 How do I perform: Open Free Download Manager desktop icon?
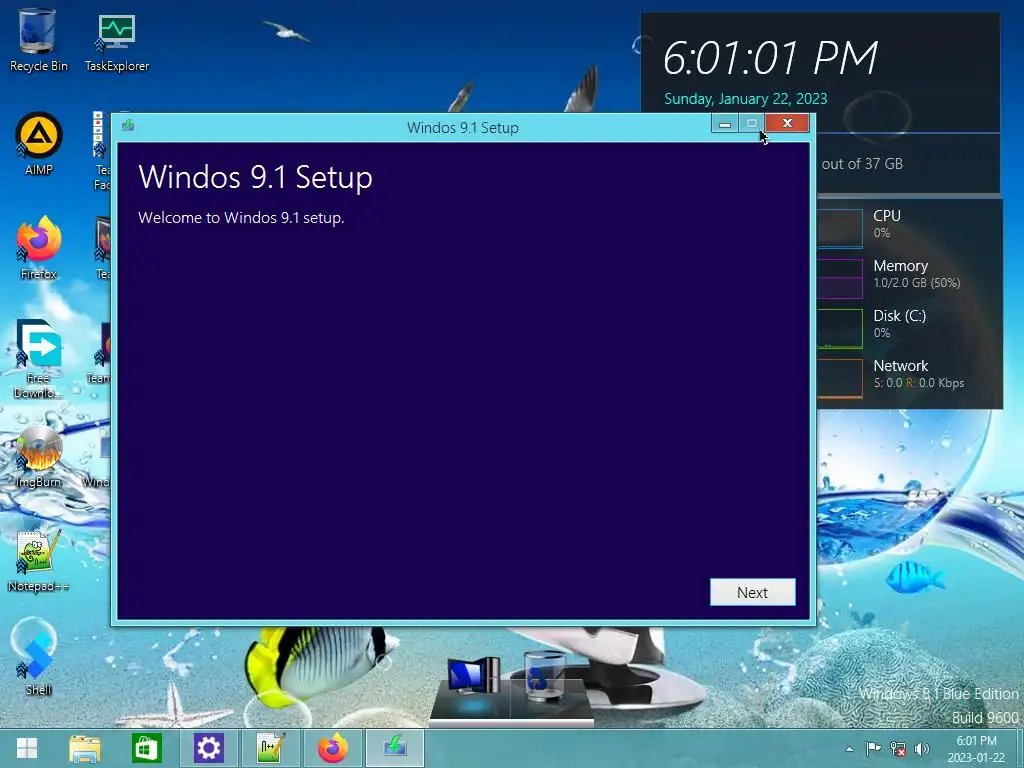pos(39,359)
